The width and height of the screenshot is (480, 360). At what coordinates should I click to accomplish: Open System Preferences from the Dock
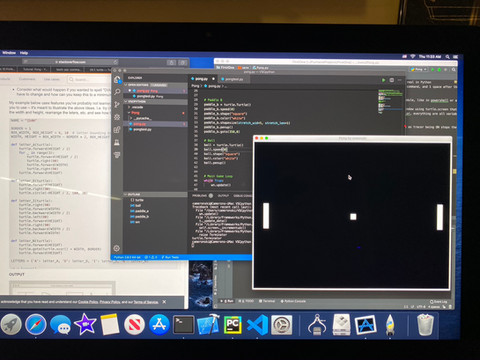282,324
